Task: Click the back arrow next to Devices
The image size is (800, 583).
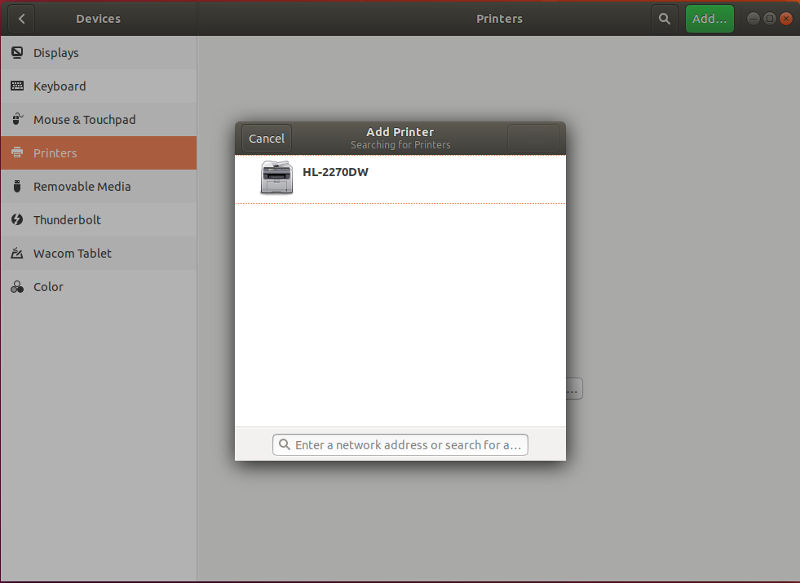Action: click(21, 18)
